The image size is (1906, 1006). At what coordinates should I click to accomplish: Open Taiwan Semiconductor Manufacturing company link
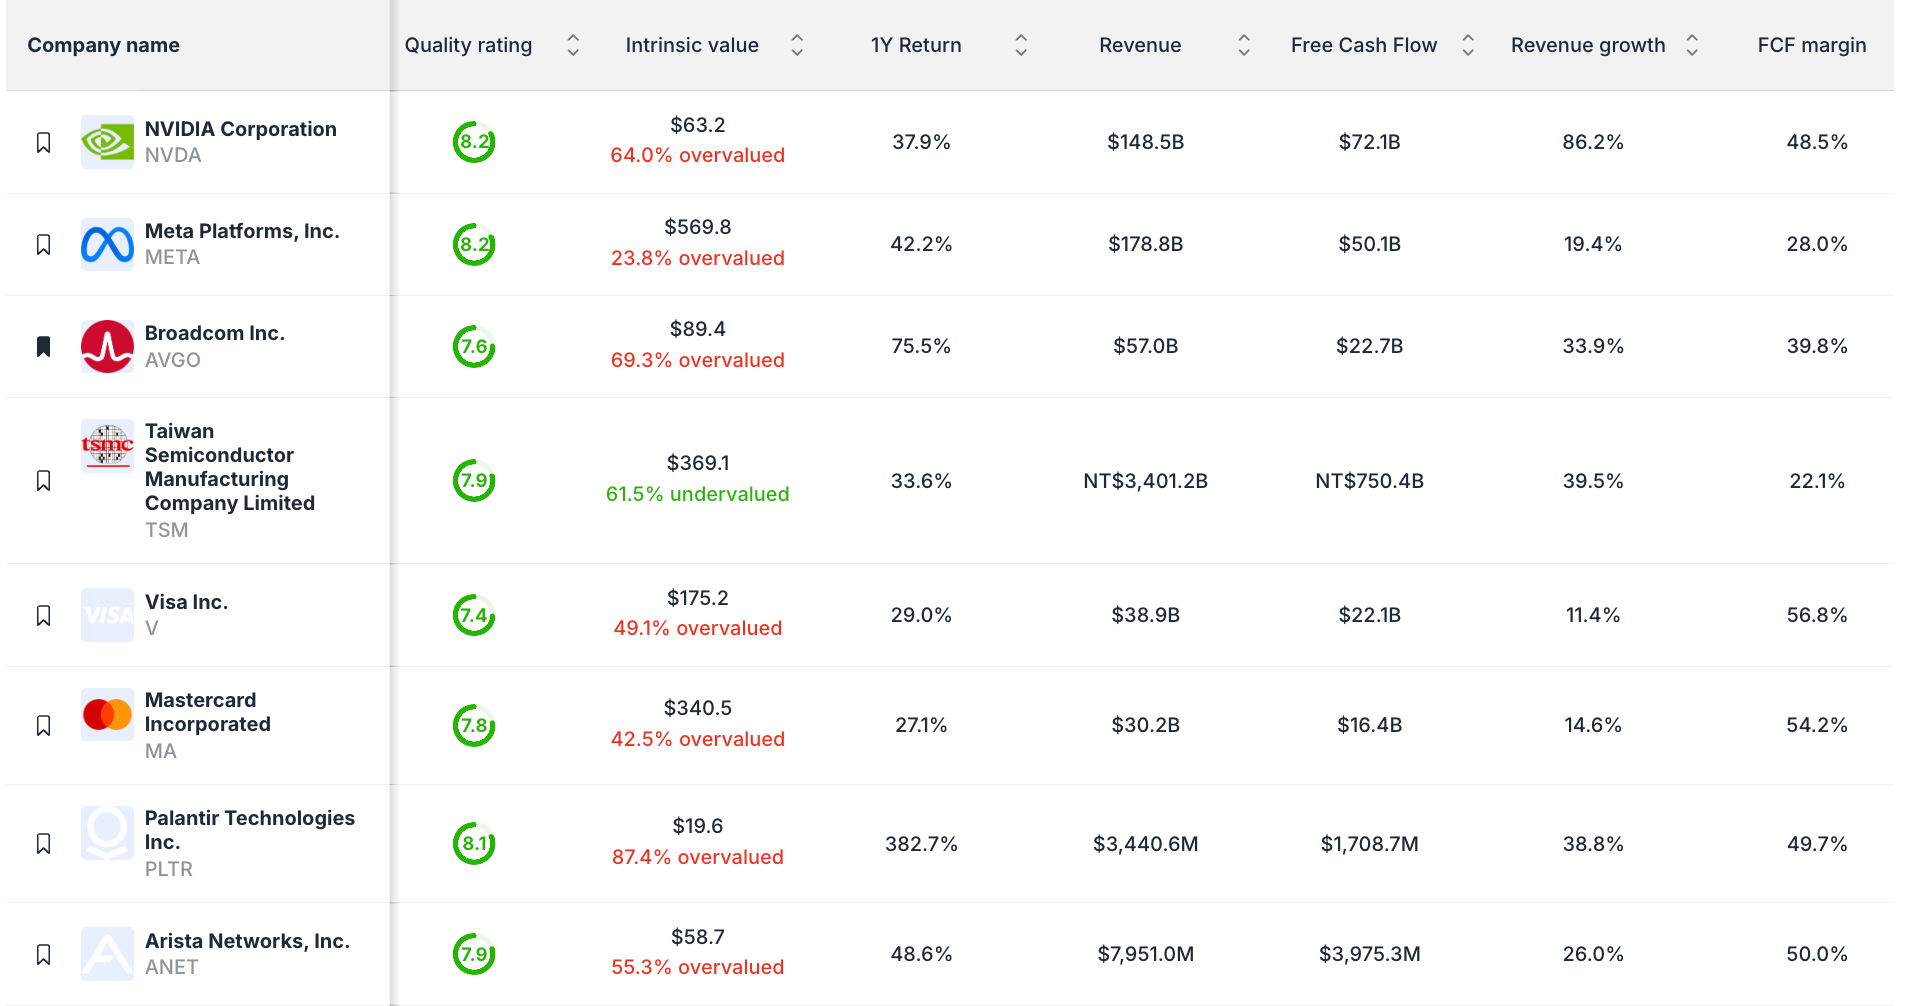click(230, 467)
